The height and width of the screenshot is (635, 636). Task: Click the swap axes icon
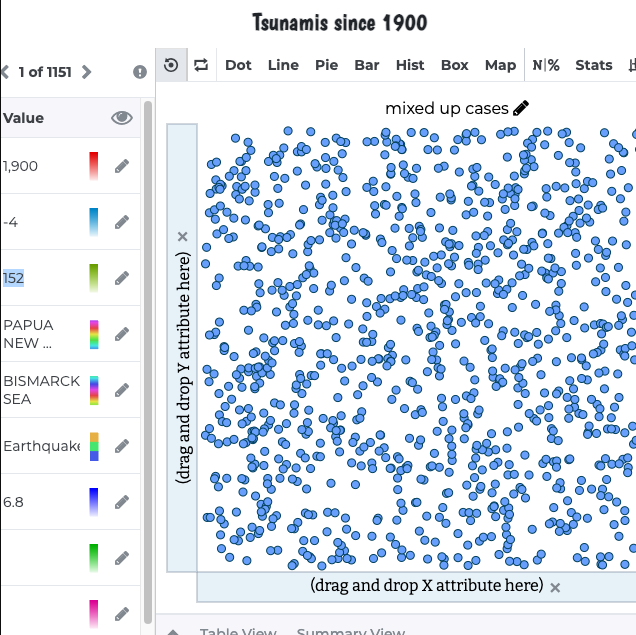[201, 65]
